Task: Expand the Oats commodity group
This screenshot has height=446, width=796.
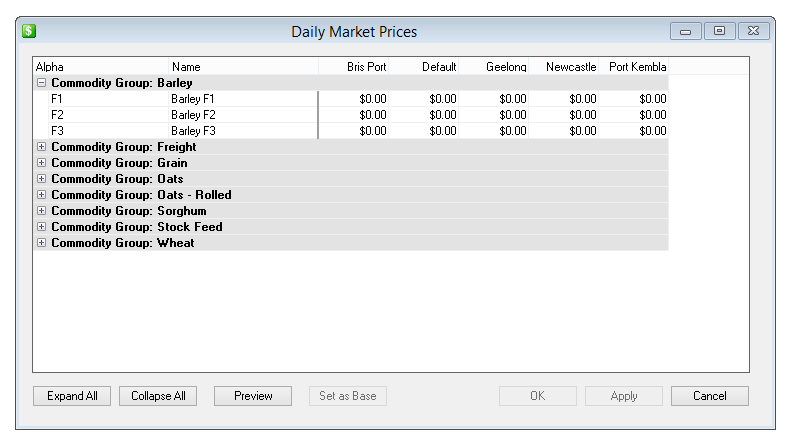Action: pyautogui.click(x=41, y=179)
